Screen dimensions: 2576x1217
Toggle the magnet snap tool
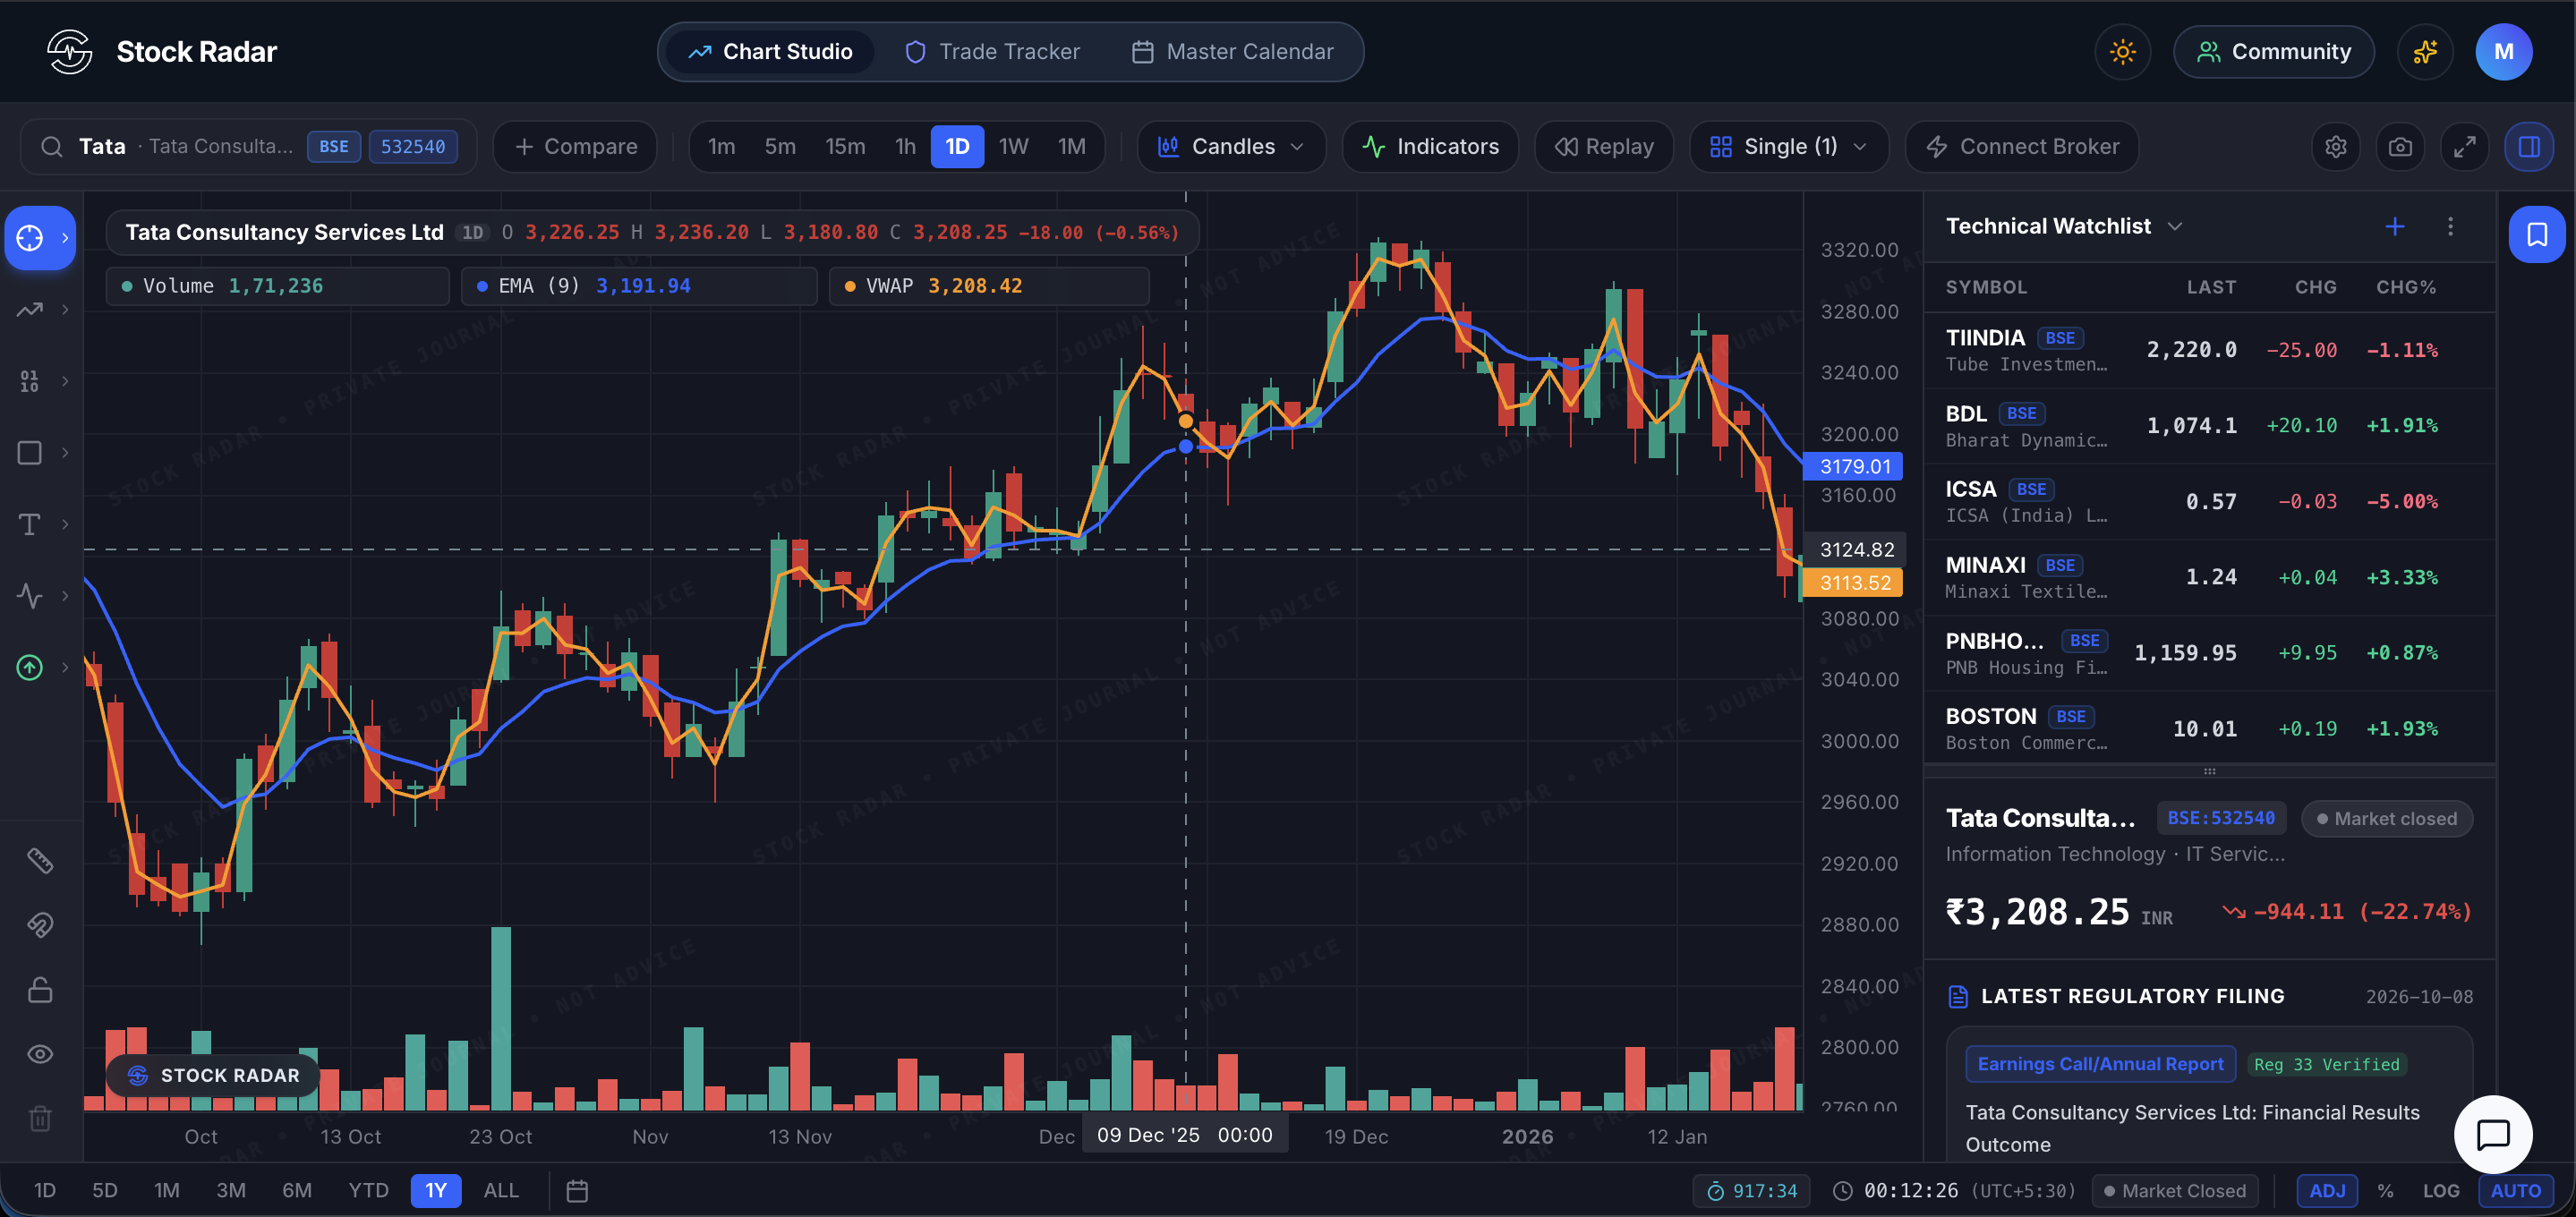tap(40, 925)
